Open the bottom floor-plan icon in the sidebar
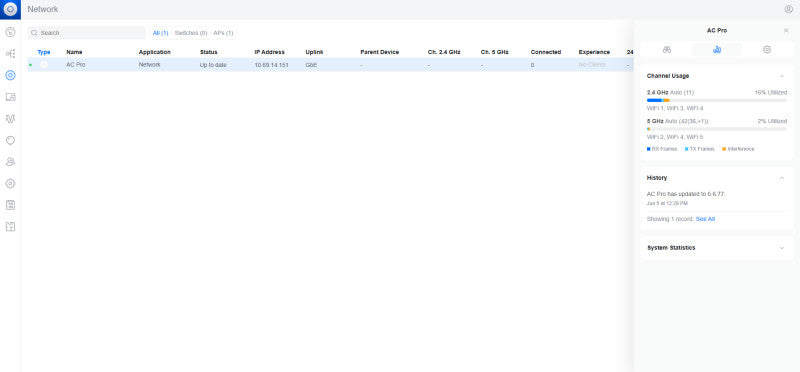The width and height of the screenshot is (800, 372). coord(10,227)
